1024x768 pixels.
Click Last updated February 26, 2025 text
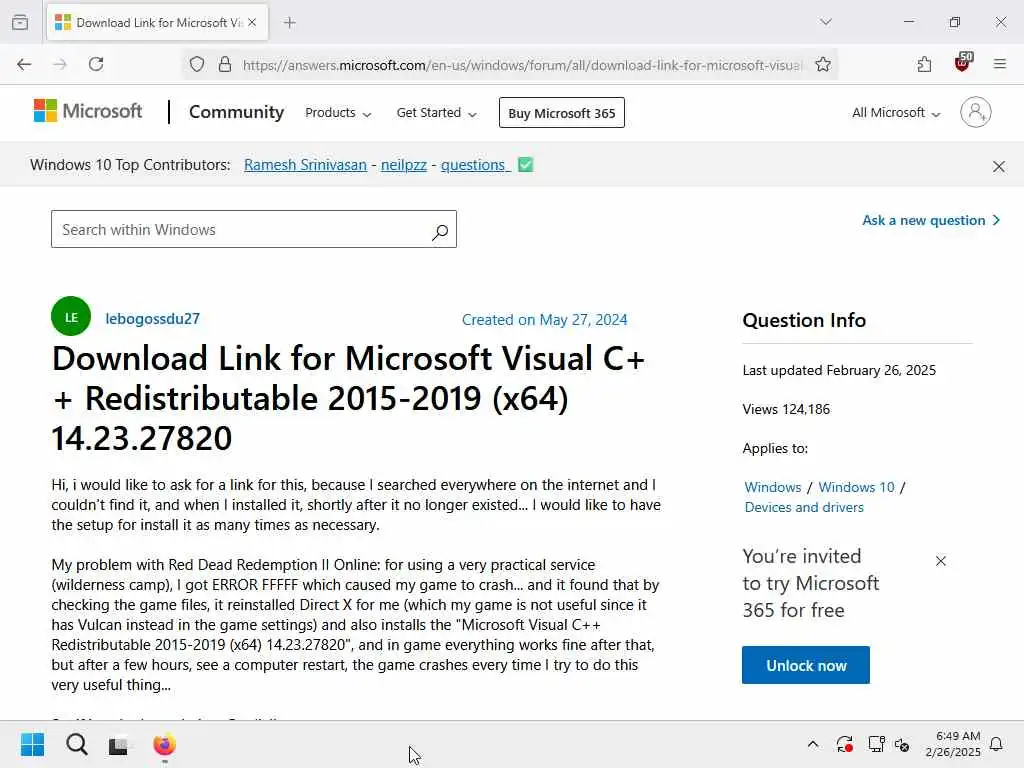click(839, 370)
